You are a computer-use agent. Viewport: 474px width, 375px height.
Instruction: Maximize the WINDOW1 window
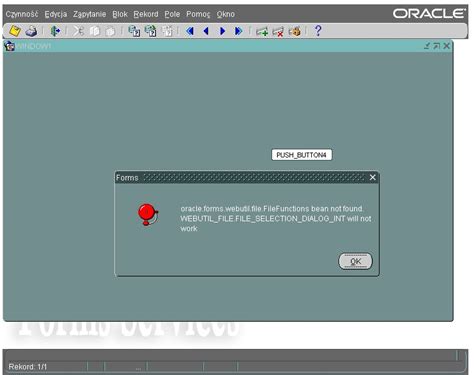click(437, 46)
